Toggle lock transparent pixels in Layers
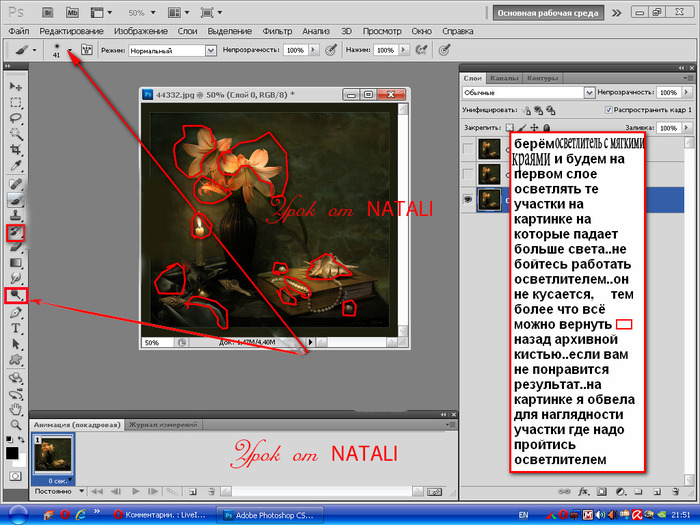This screenshot has width=700, height=525. [x=510, y=128]
